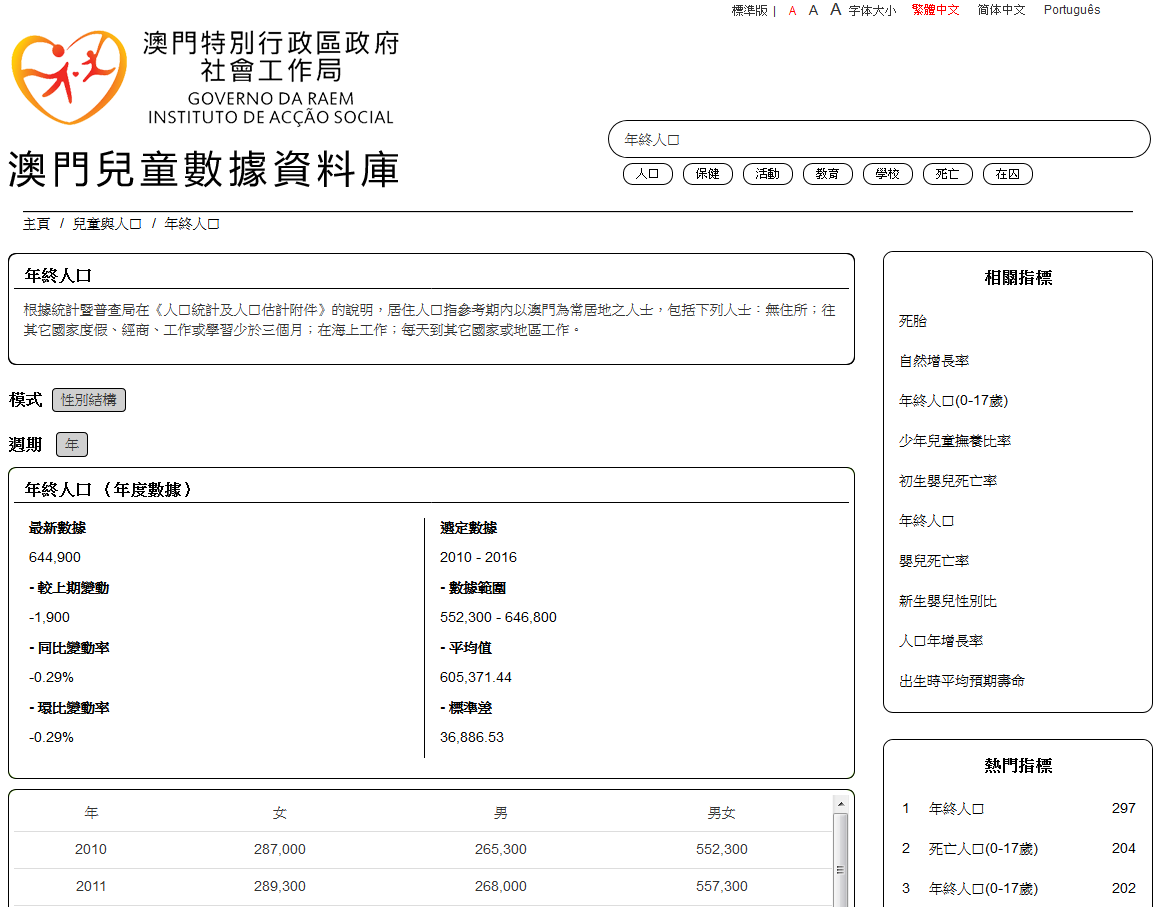Click the 女 column header
1164x907 pixels.
279,813
